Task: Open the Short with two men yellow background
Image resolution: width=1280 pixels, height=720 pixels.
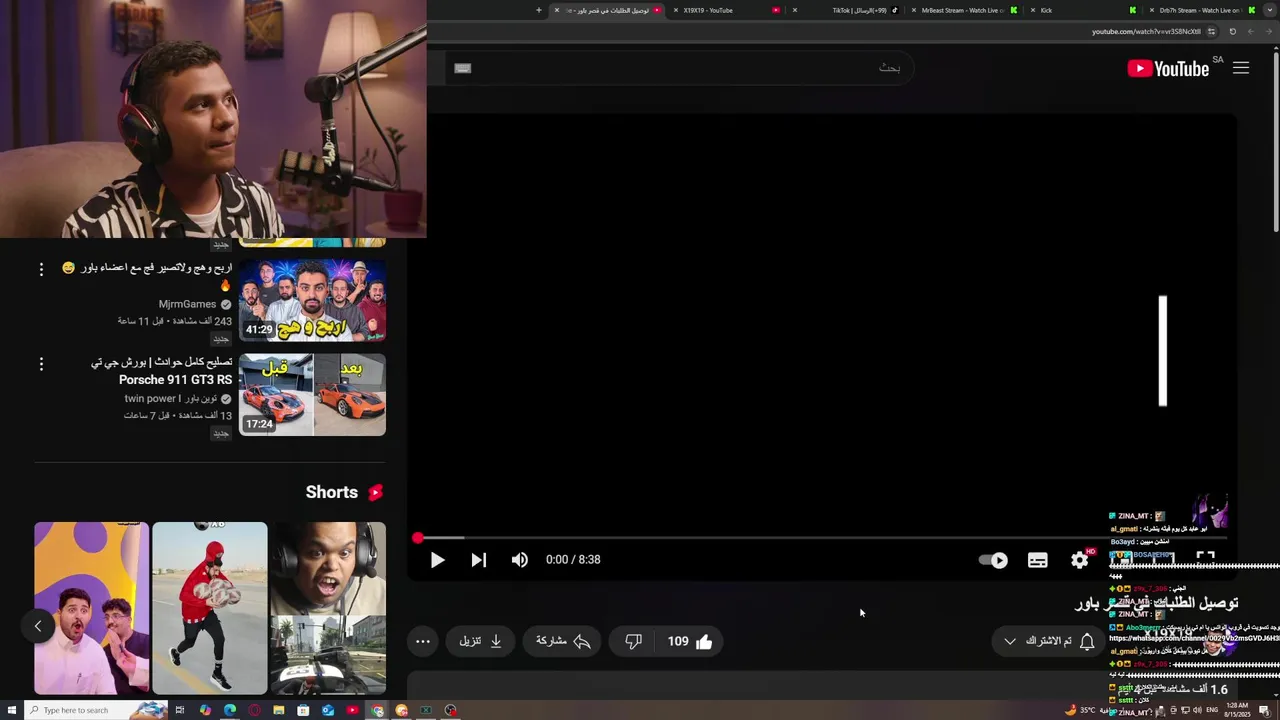Action: pos(91,608)
